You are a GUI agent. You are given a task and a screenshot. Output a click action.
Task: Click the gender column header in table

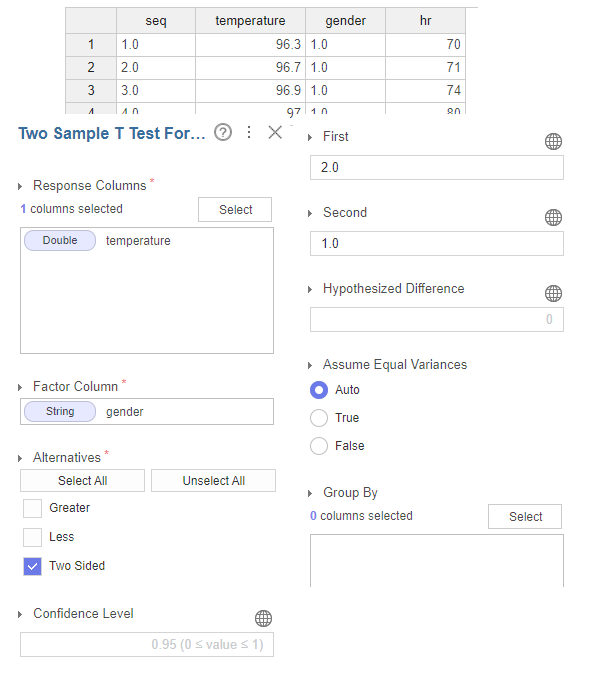click(345, 21)
